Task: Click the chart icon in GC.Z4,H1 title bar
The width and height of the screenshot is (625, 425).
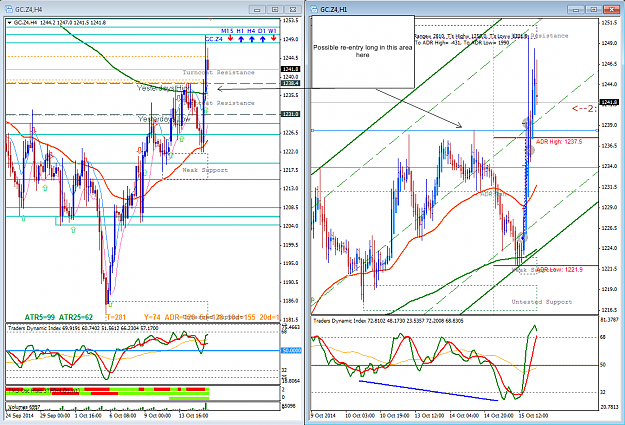Action: [x=314, y=9]
